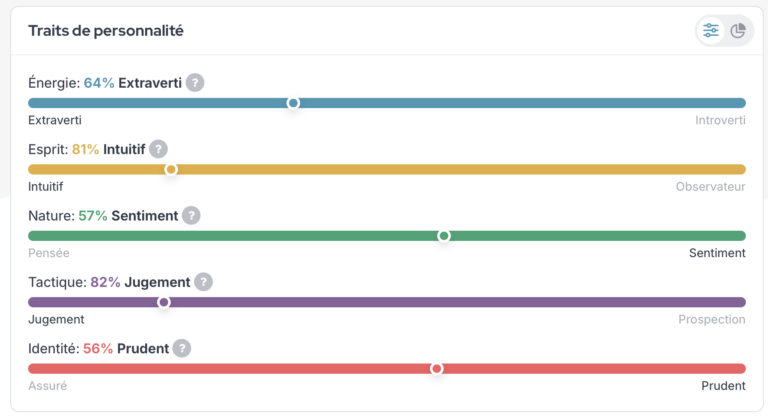Switch to the pie chart view icon
The width and height of the screenshot is (768, 418).
coord(738,31)
